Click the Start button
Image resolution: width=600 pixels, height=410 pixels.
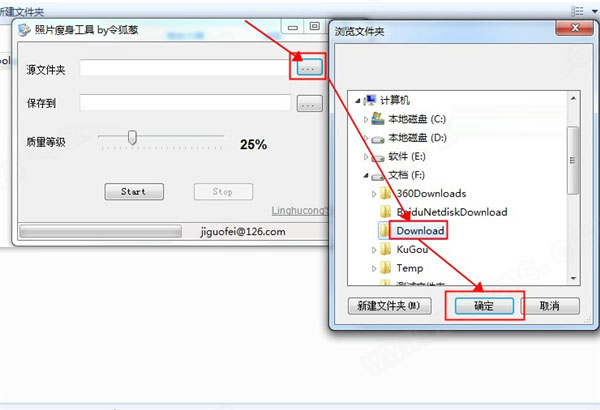(x=134, y=191)
